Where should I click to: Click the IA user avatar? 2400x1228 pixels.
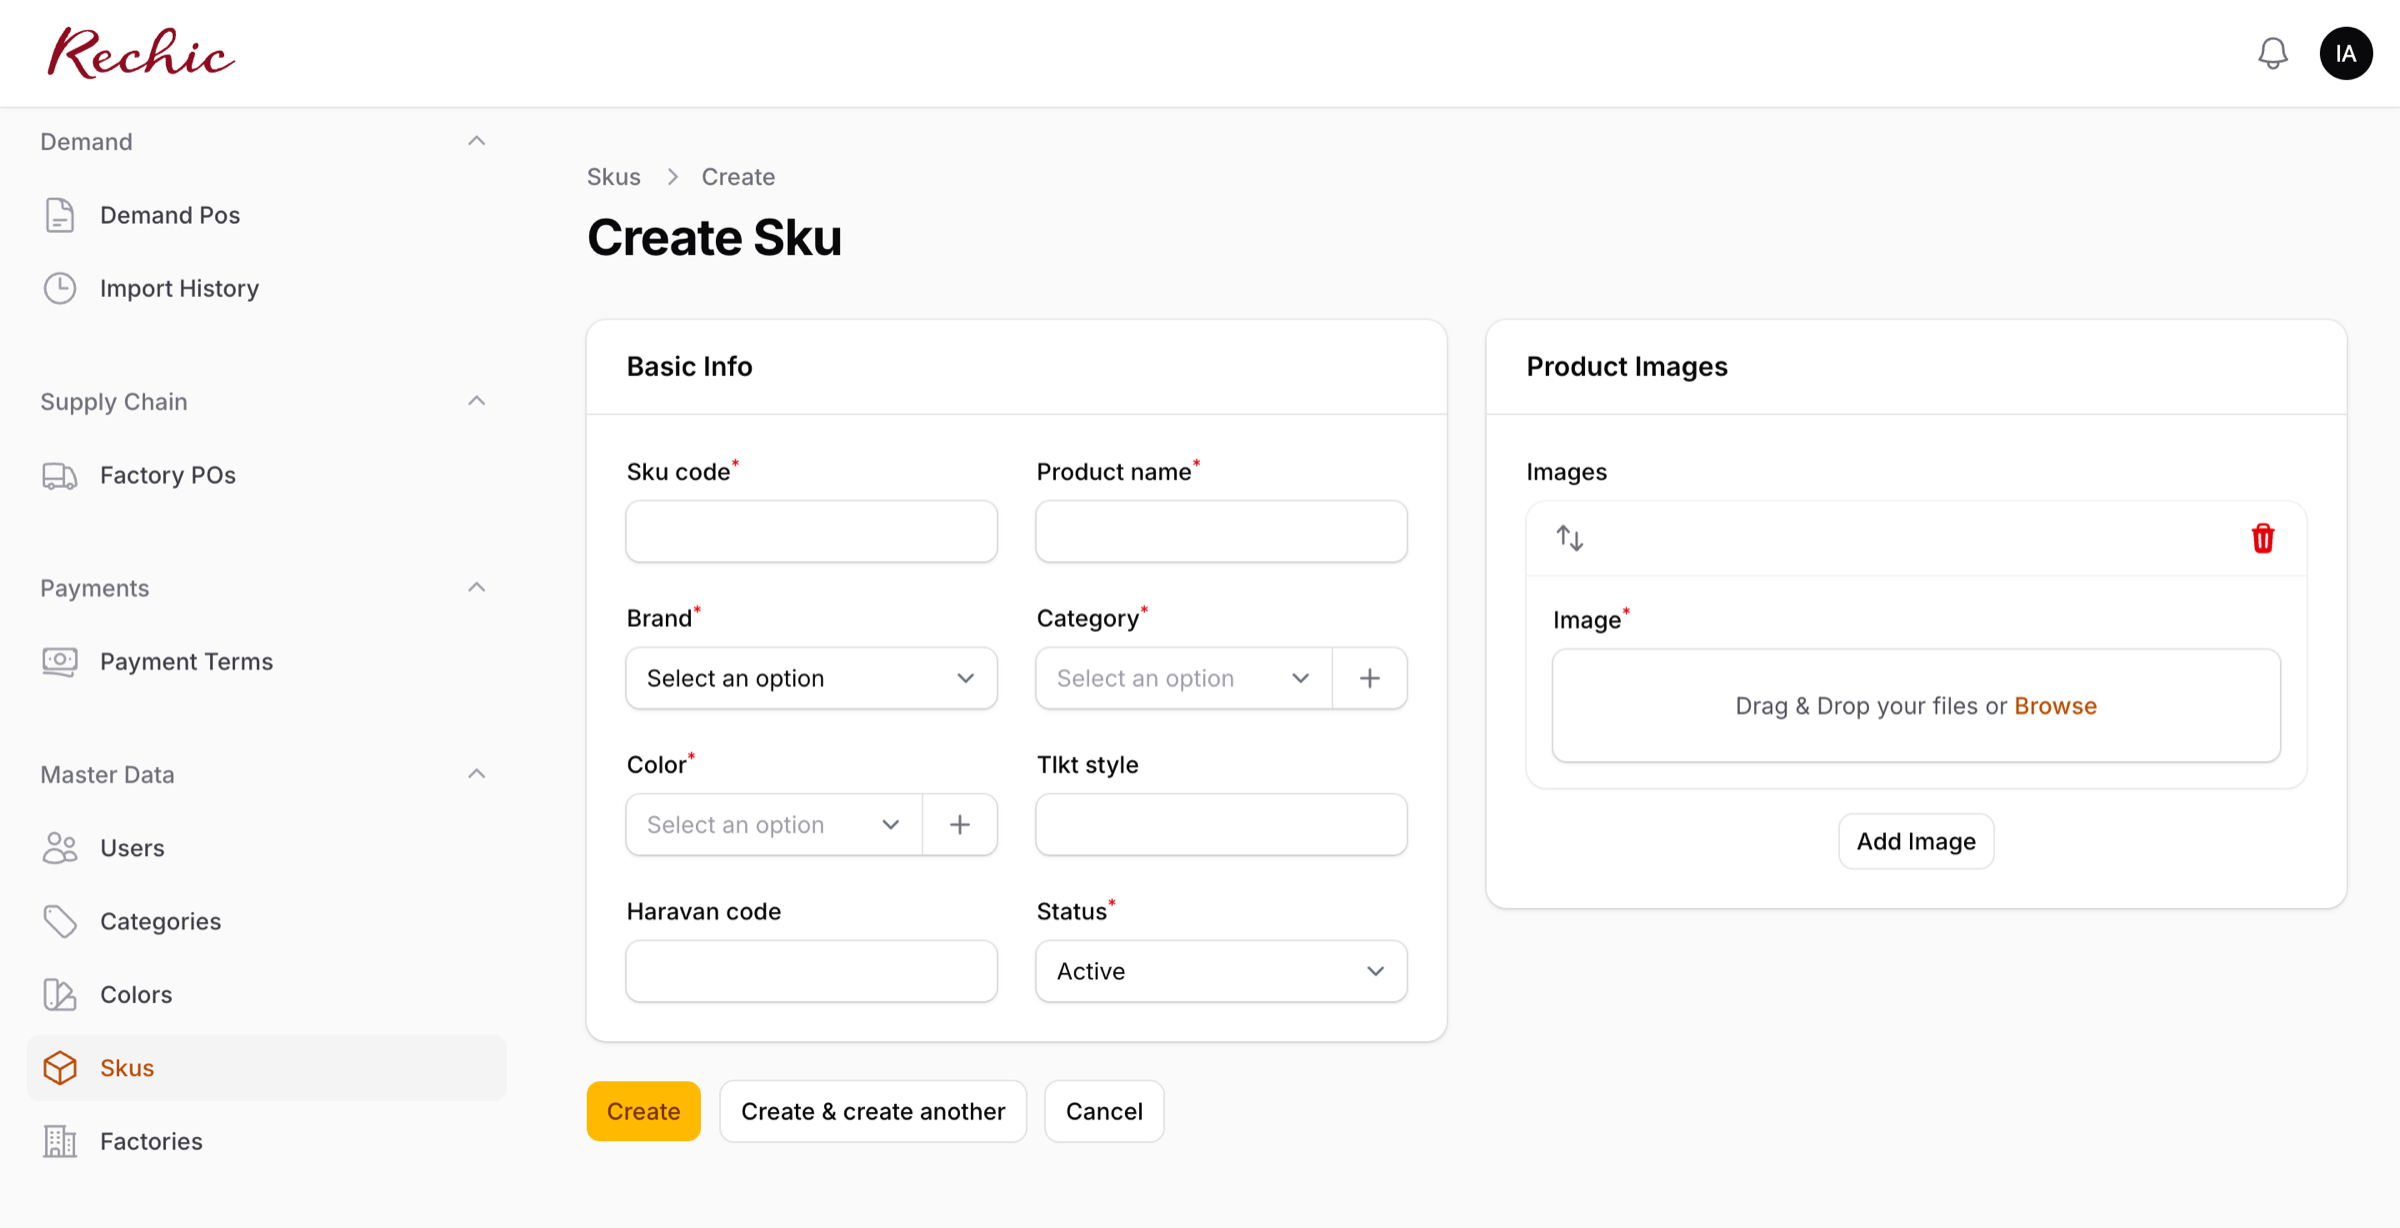pyautogui.click(x=2345, y=53)
